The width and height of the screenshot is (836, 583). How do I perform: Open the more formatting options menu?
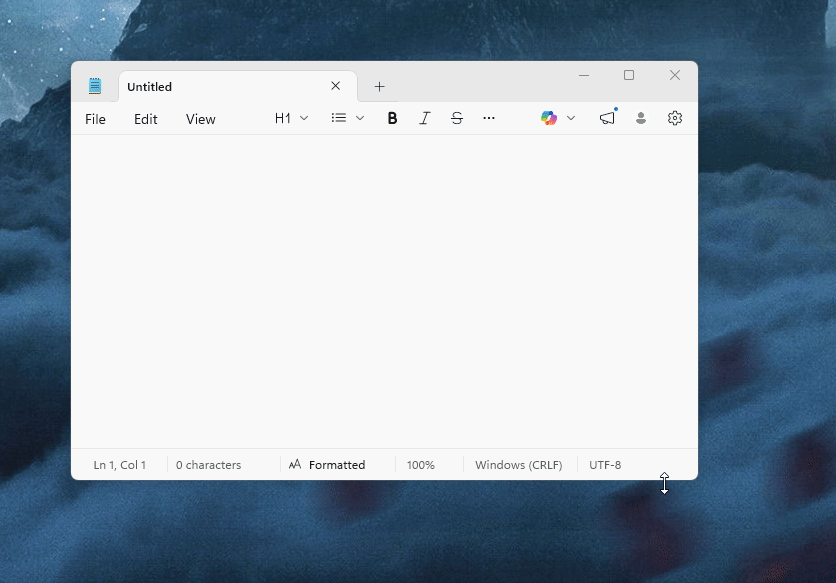click(x=489, y=118)
